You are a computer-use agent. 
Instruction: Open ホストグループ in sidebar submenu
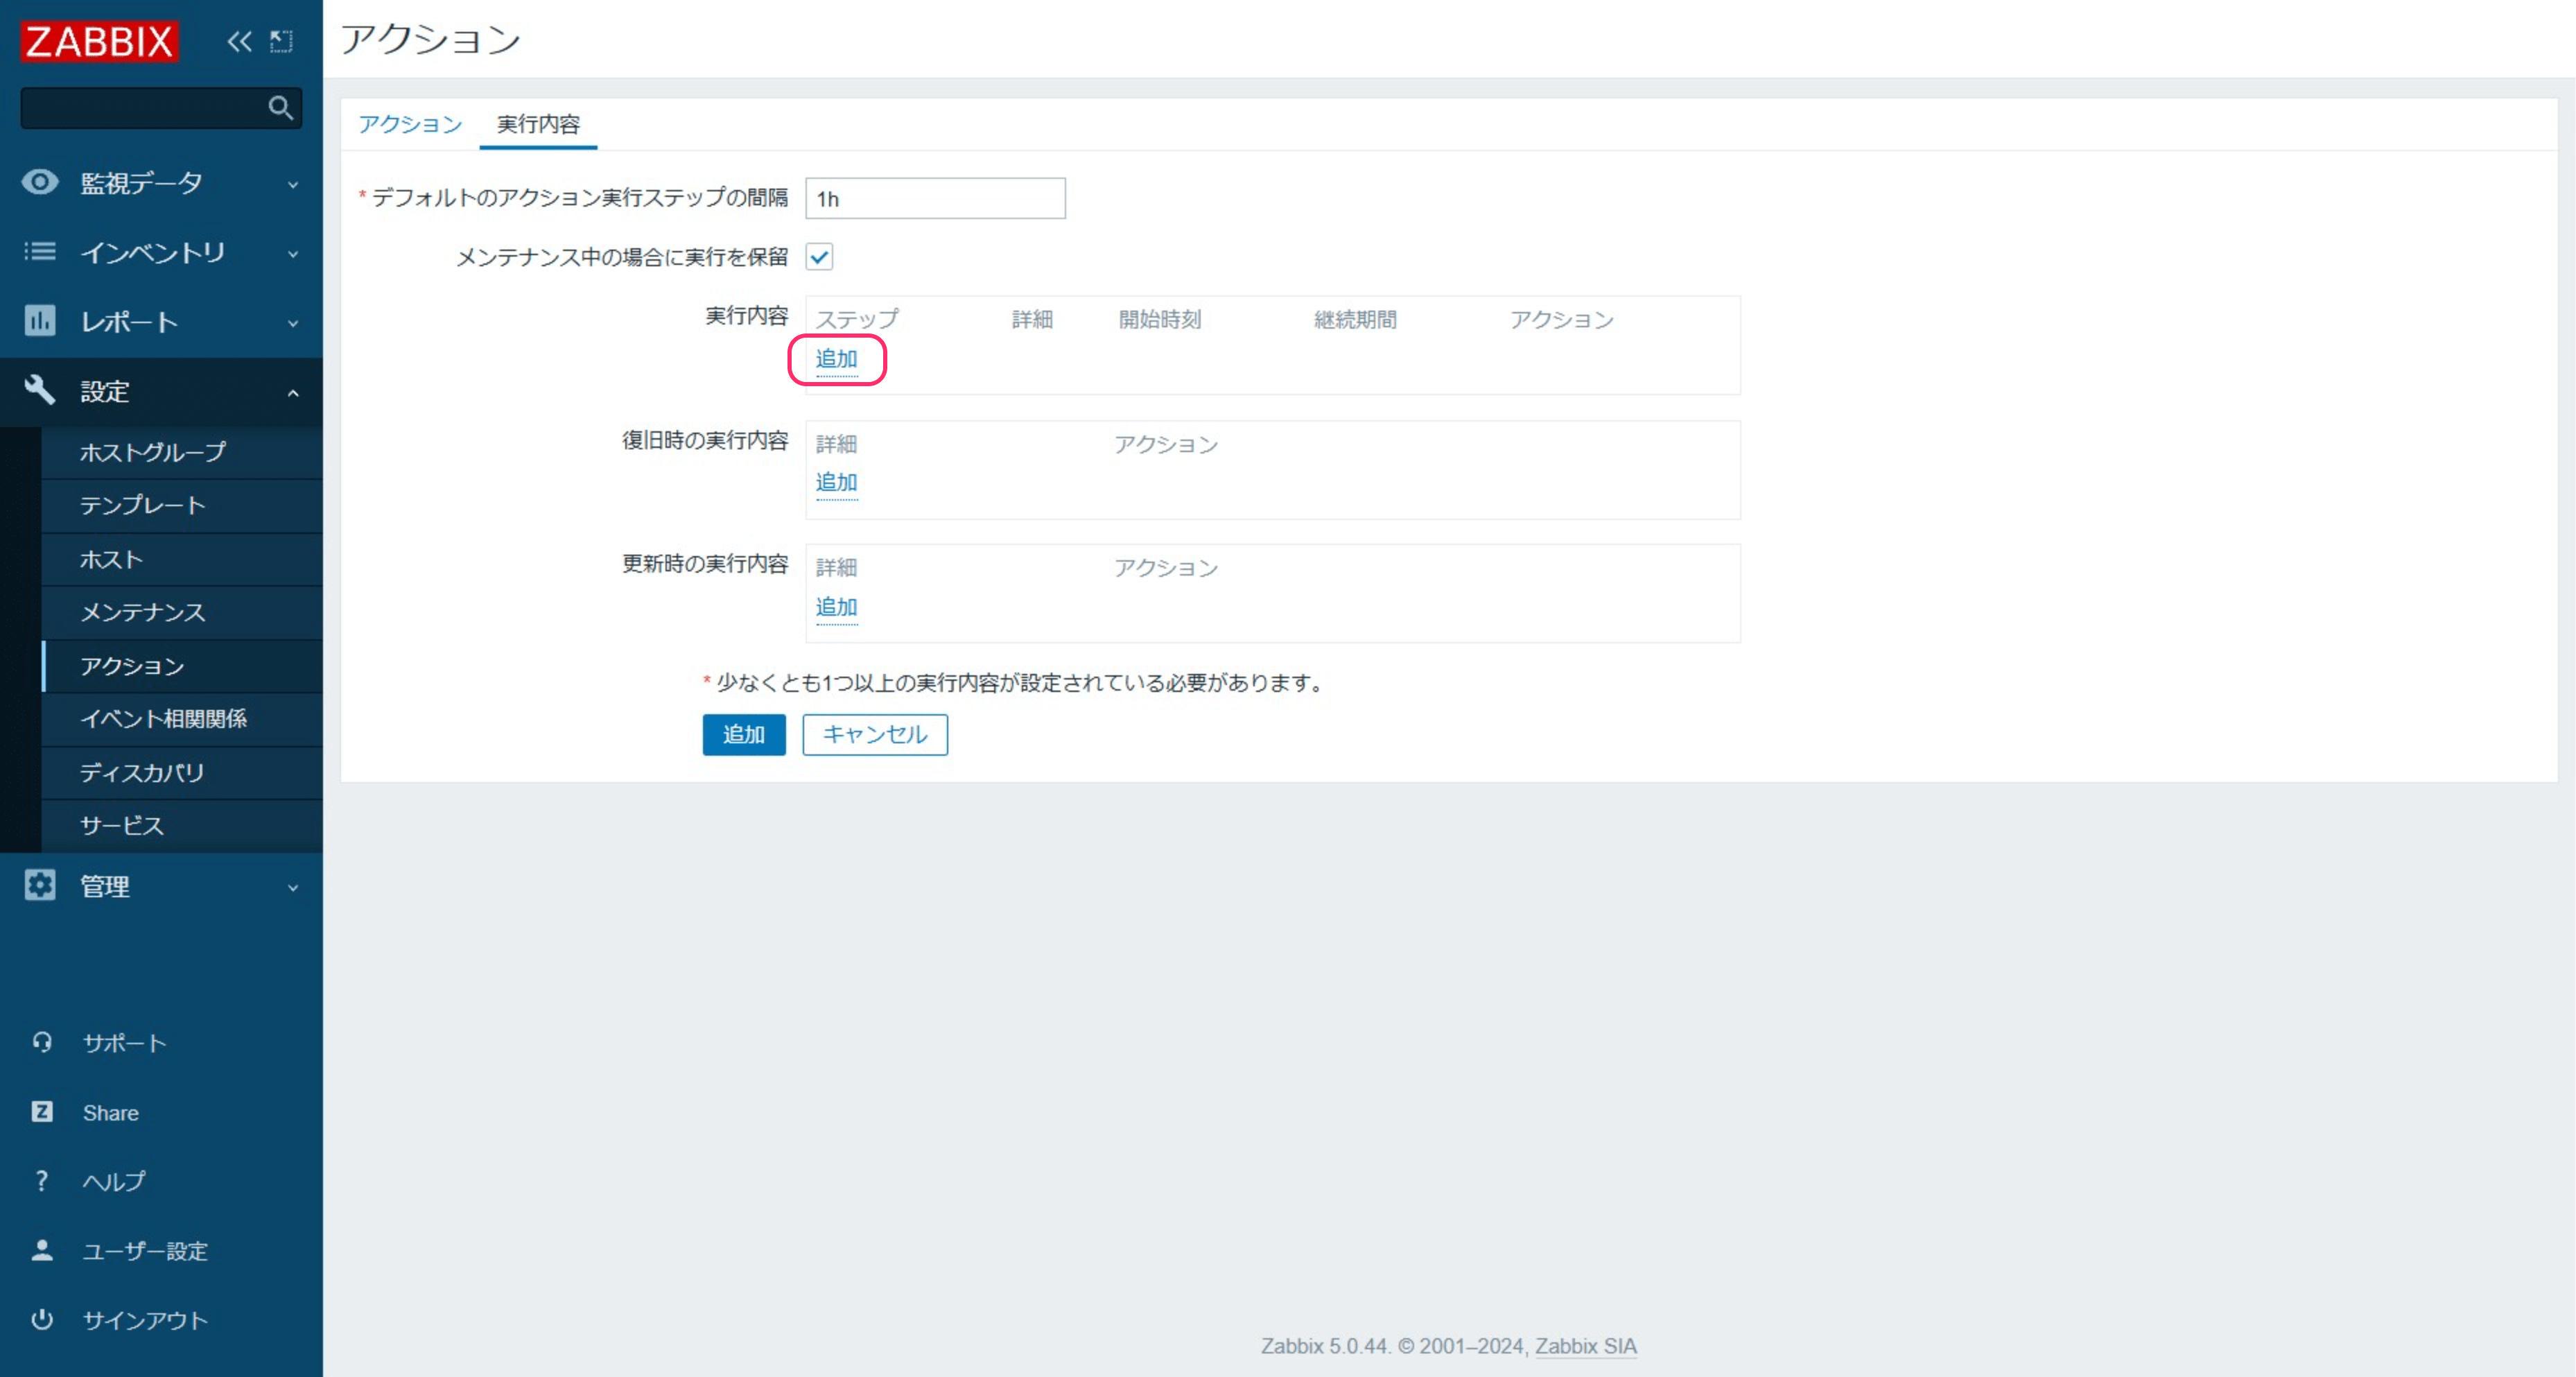(x=153, y=452)
